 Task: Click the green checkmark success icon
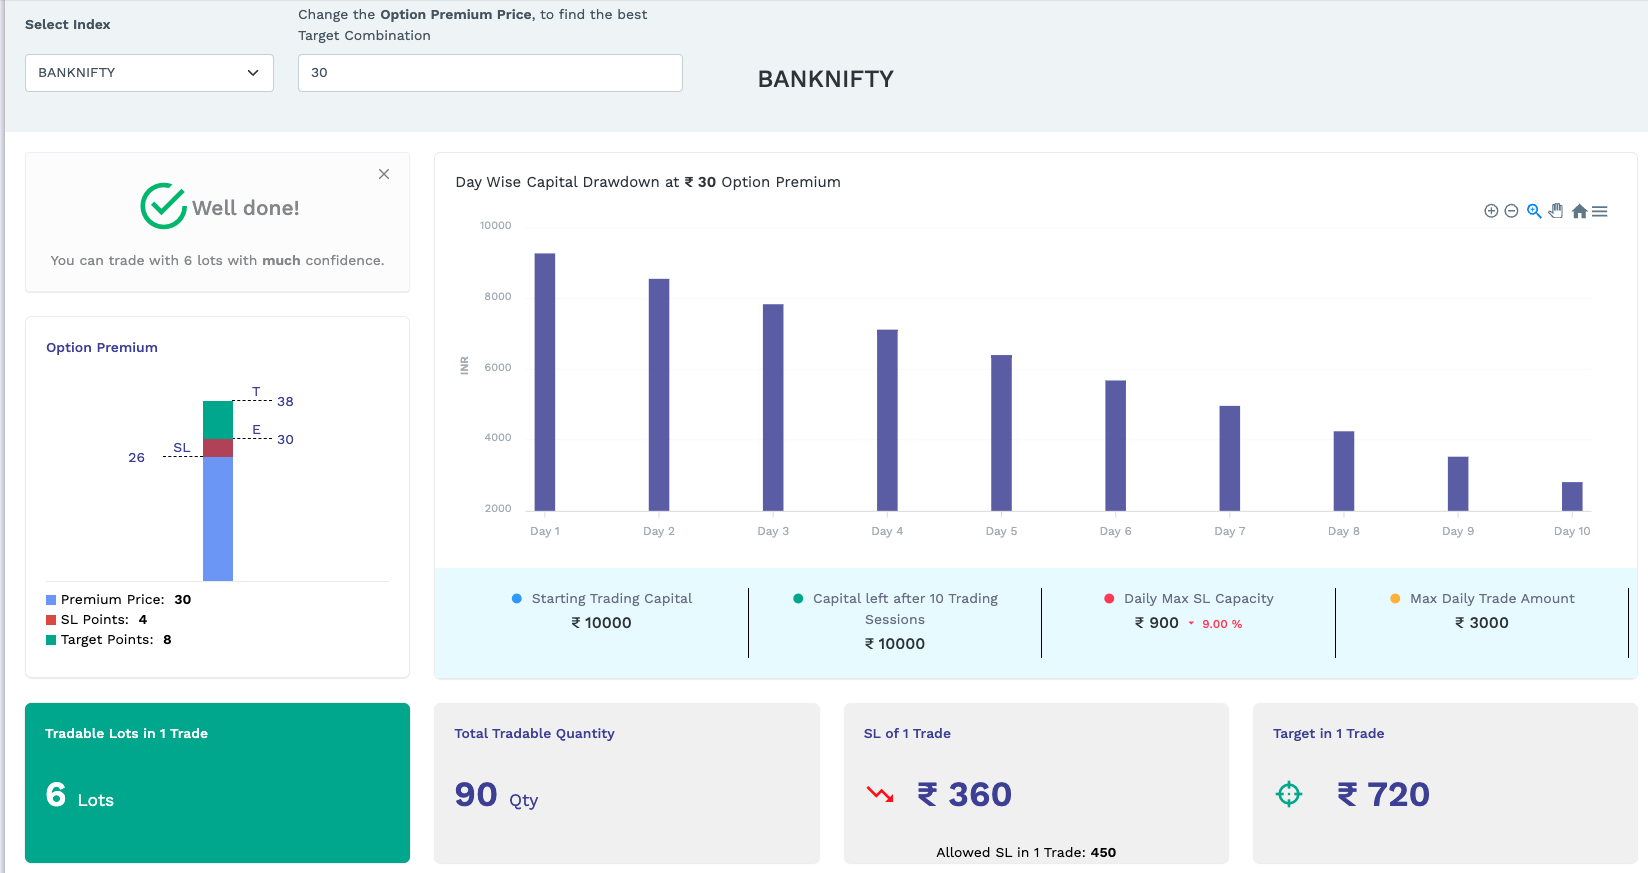[x=163, y=207]
